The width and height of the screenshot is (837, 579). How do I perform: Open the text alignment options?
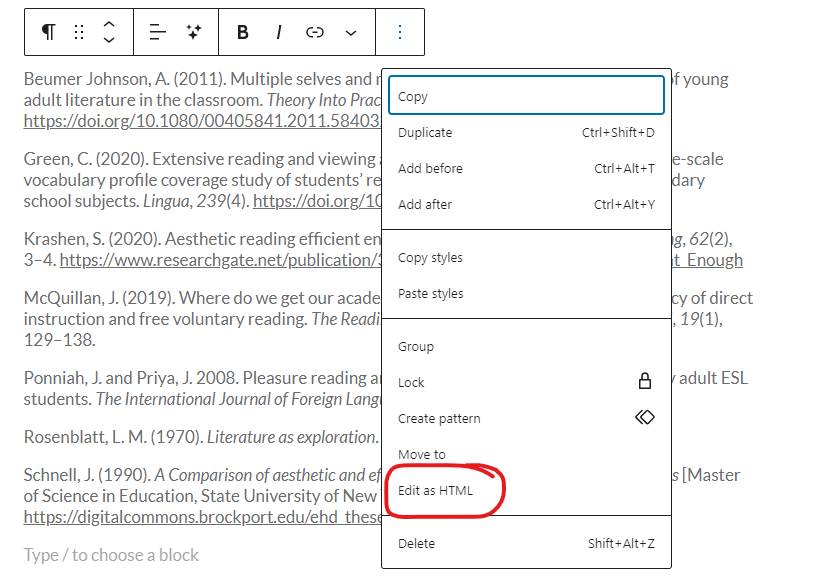pos(158,32)
